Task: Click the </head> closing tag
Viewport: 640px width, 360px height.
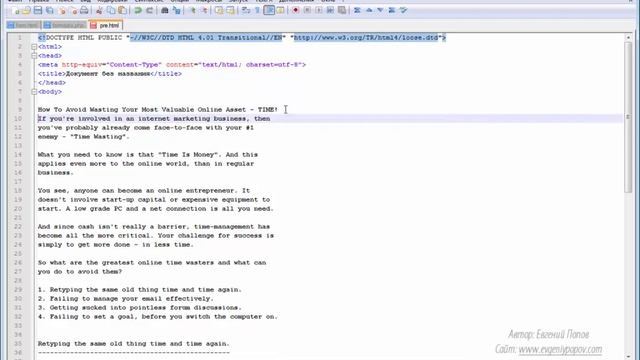Action: tap(52, 83)
